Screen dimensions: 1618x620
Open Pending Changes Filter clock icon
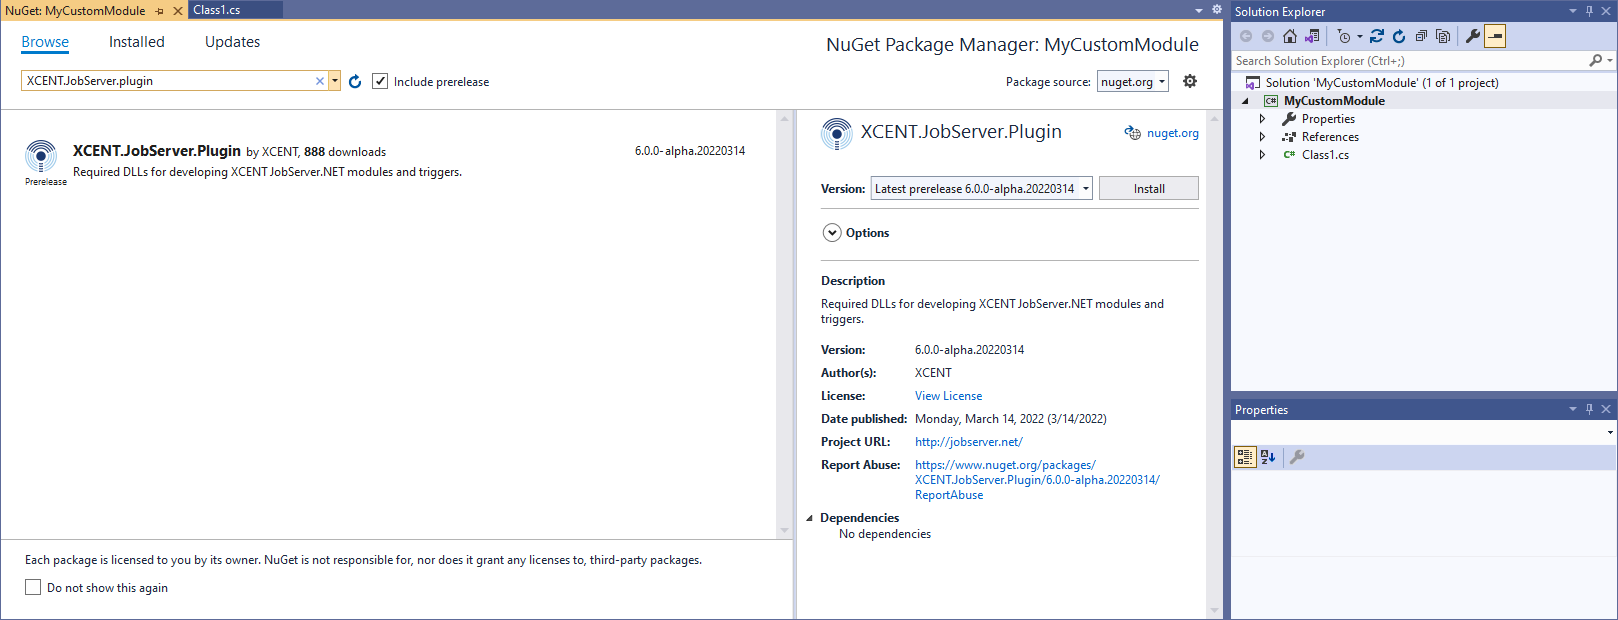point(1344,36)
